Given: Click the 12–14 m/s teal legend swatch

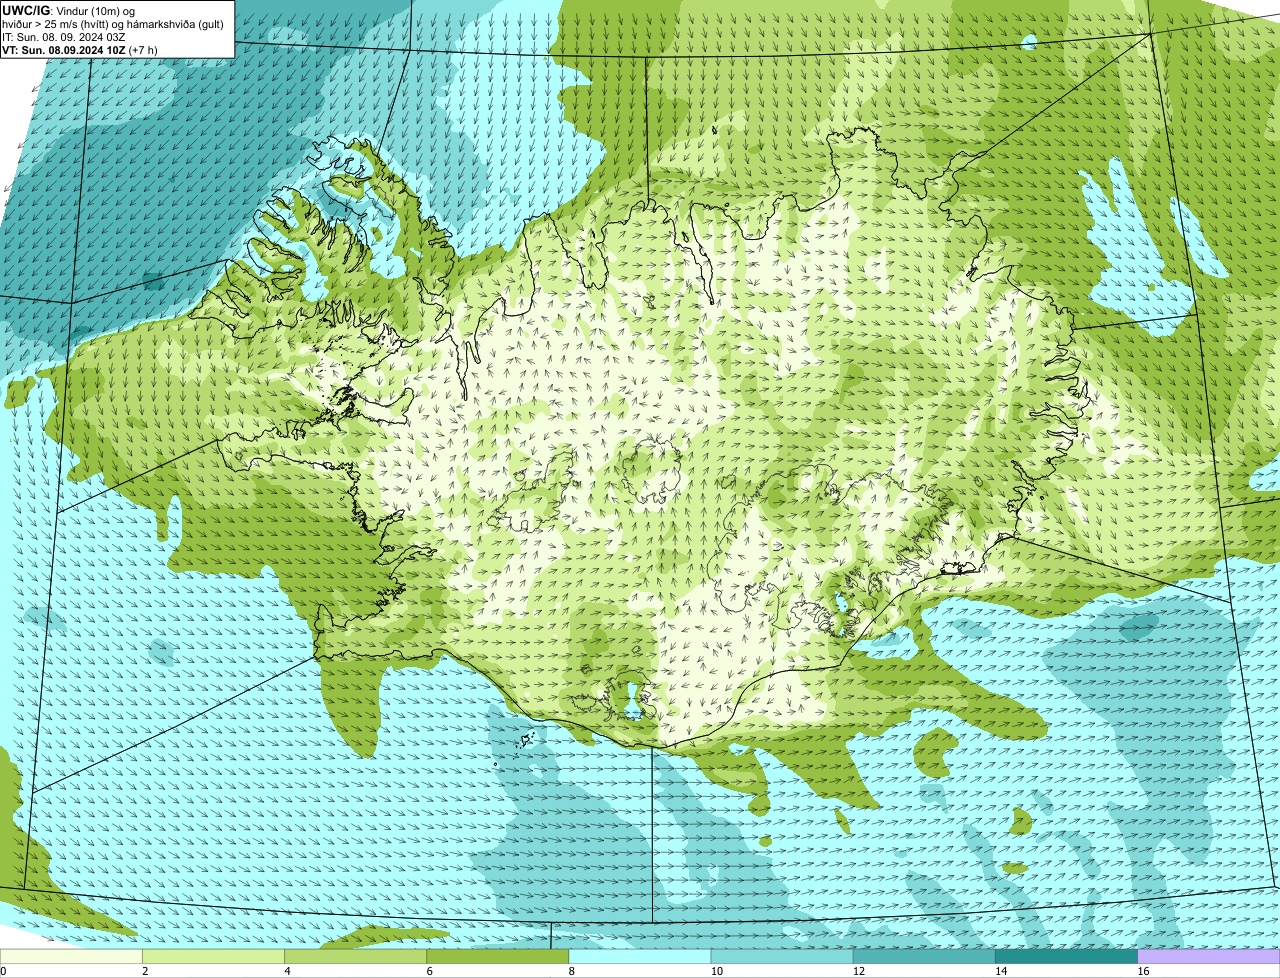Looking at the screenshot, I should pos(924,957).
